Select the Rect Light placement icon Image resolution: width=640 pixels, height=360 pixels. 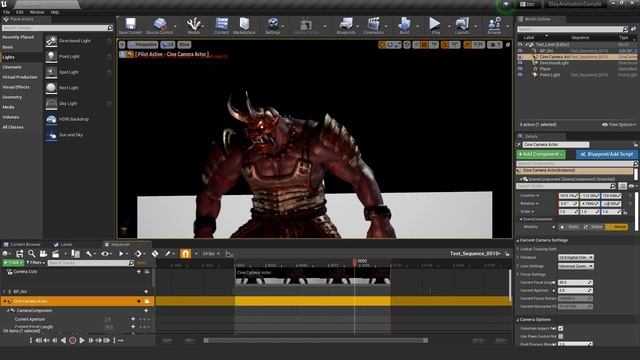click(x=51, y=88)
